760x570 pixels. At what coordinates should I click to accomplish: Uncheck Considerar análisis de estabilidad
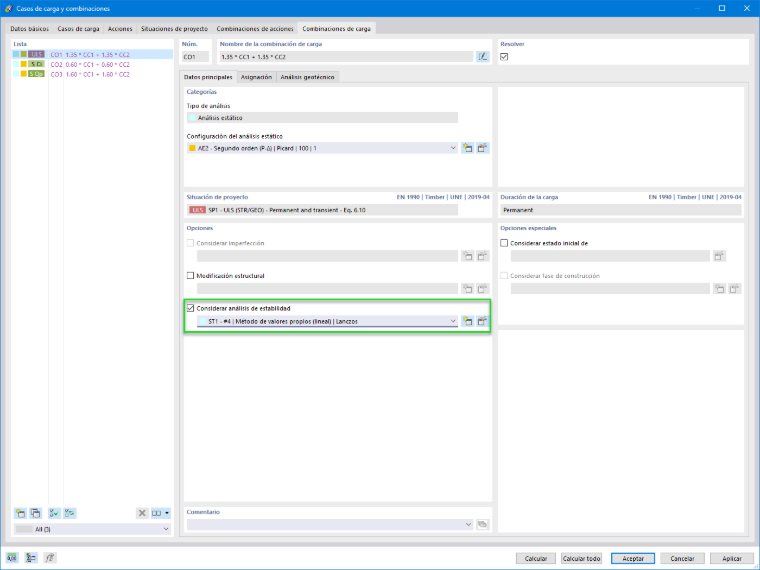pos(190,308)
